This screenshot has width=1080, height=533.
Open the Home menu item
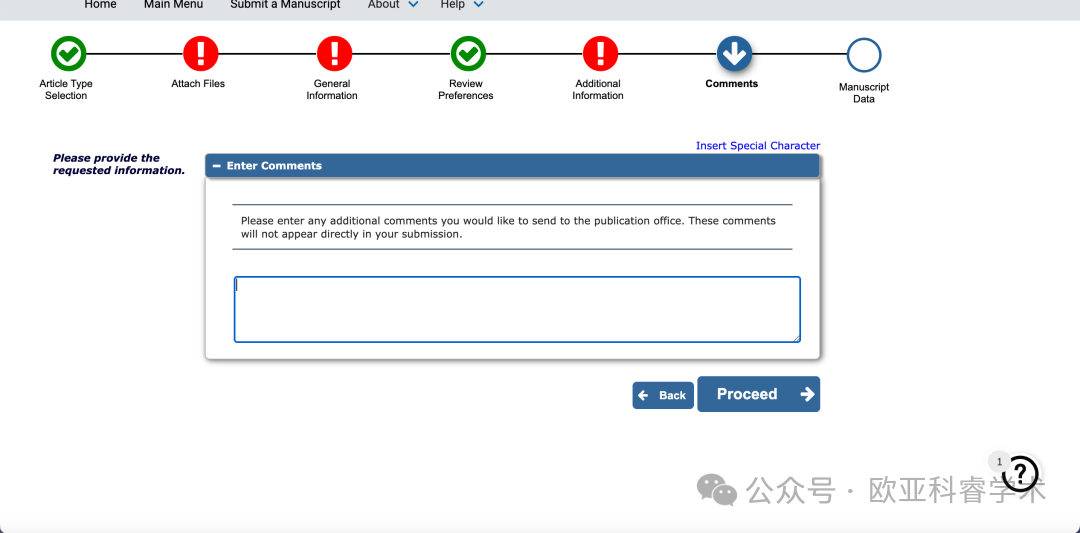click(101, 5)
